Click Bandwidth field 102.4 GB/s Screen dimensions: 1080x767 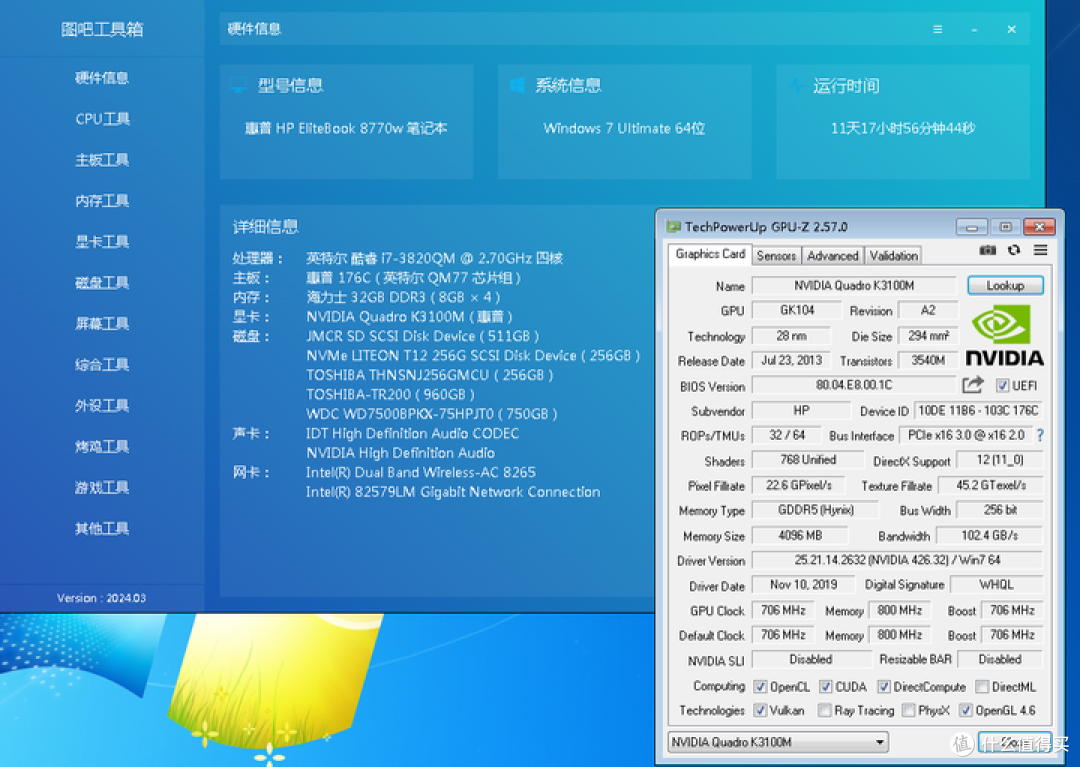click(989, 535)
